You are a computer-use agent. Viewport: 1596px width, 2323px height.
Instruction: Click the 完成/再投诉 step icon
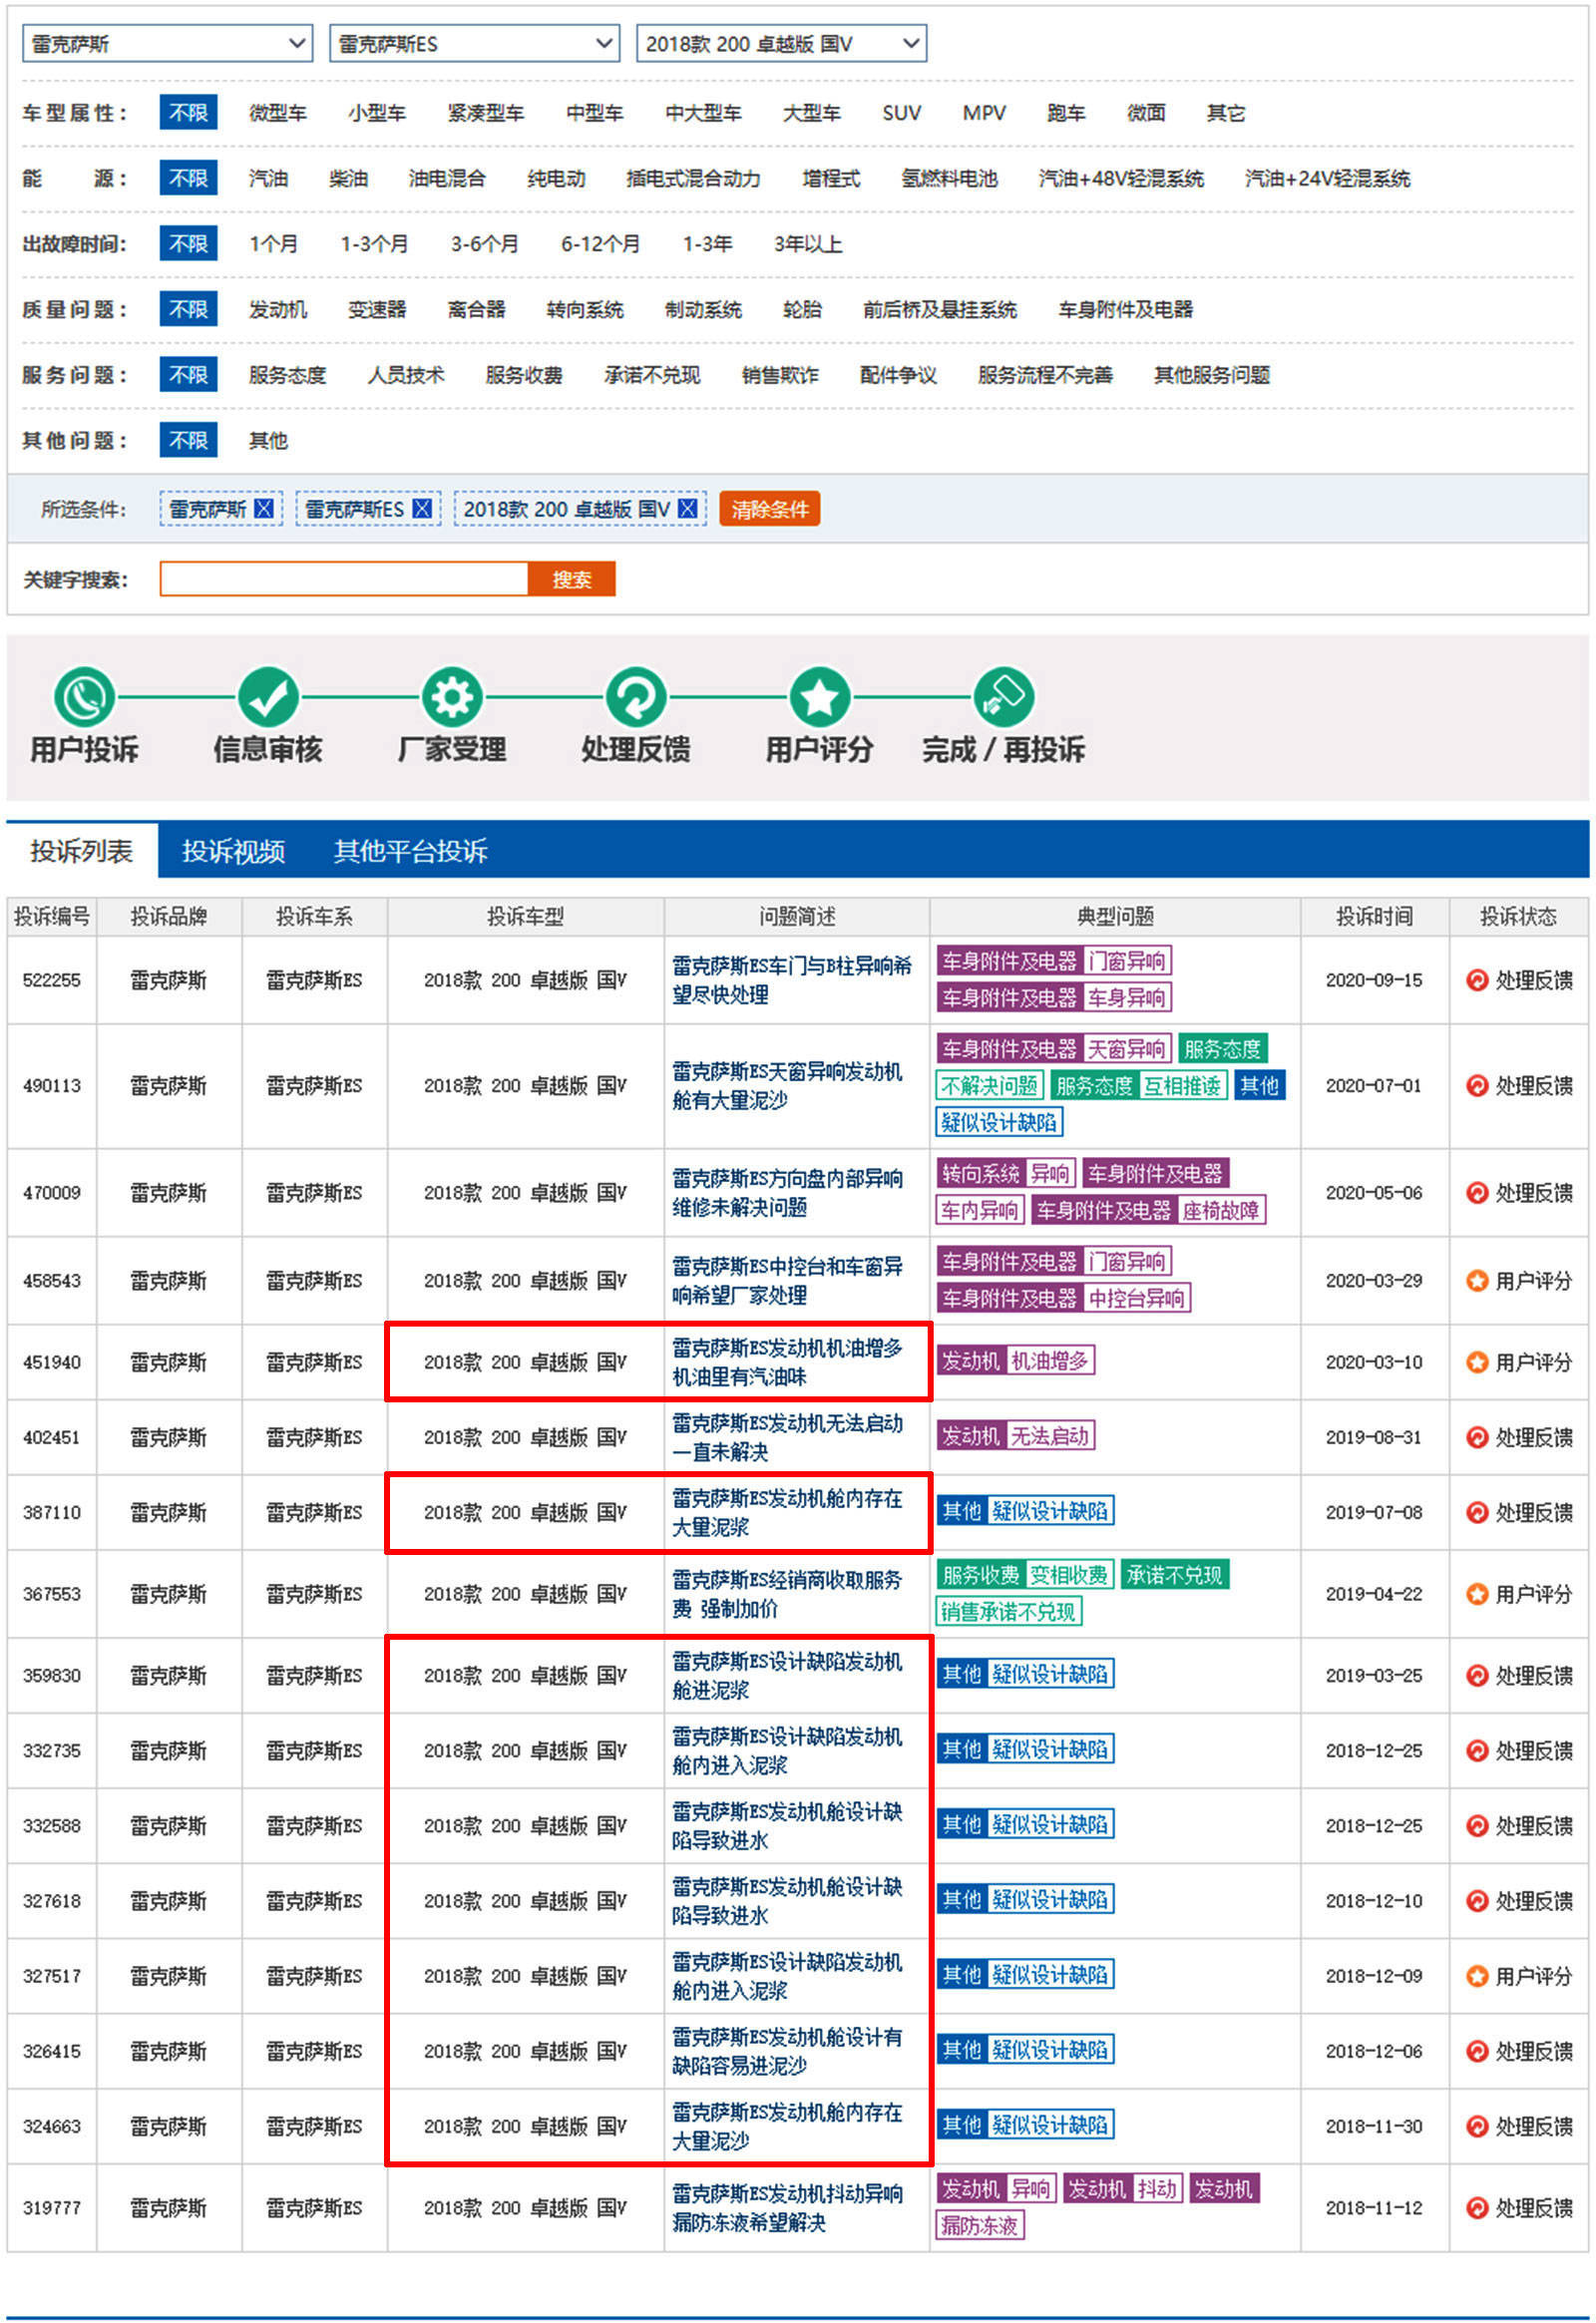1003,697
